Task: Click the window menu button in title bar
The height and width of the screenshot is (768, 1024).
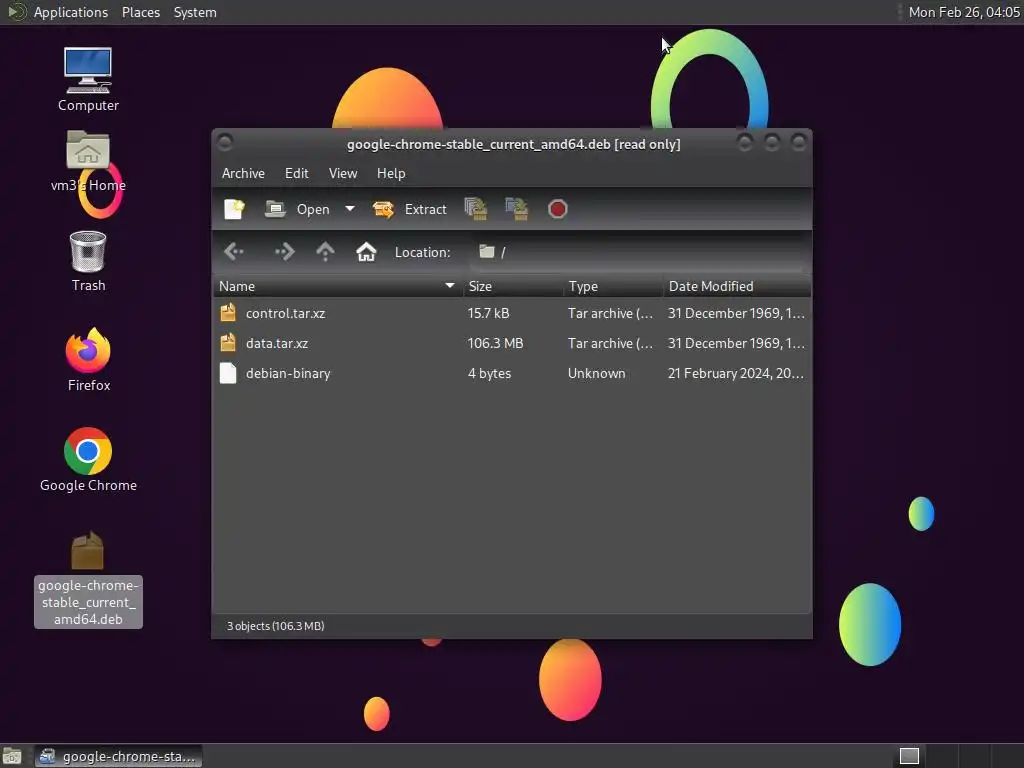Action: (x=225, y=142)
